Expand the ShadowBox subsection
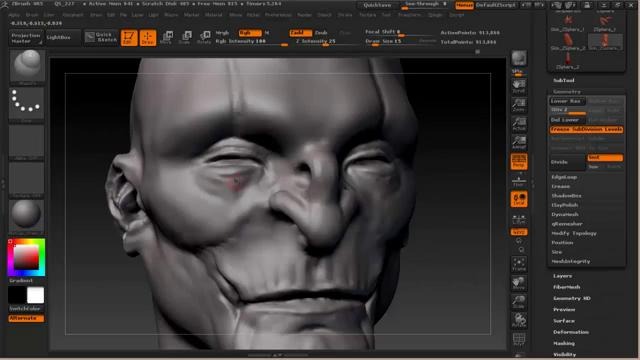Image resolution: width=640 pixels, height=360 pixels. [x=567, y=196]
